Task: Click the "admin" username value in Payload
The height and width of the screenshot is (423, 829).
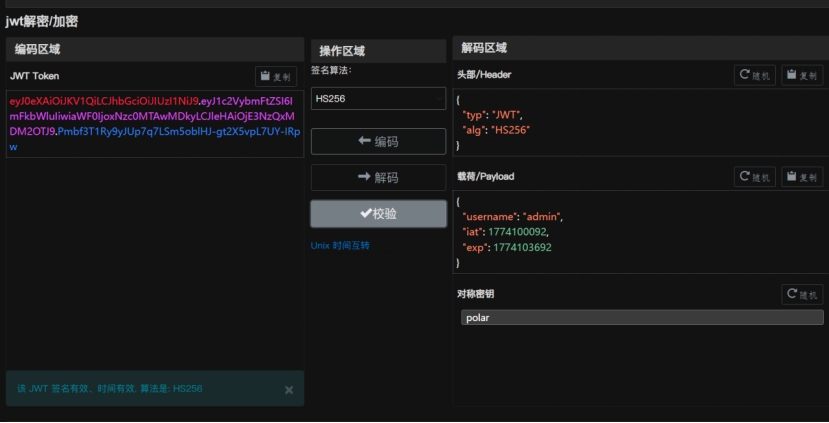Action: point(542,216)
